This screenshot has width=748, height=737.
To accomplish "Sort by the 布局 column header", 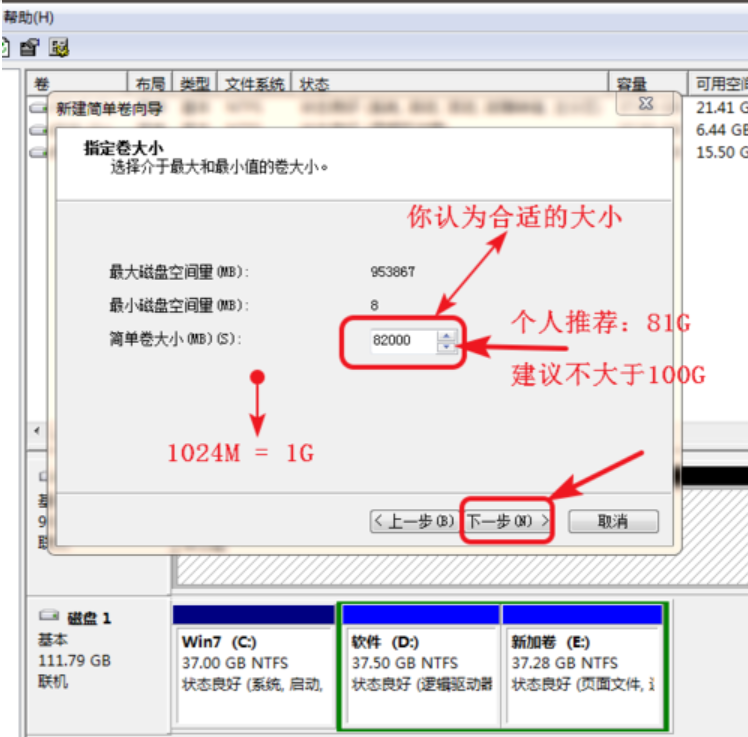I will coord(150,84).
